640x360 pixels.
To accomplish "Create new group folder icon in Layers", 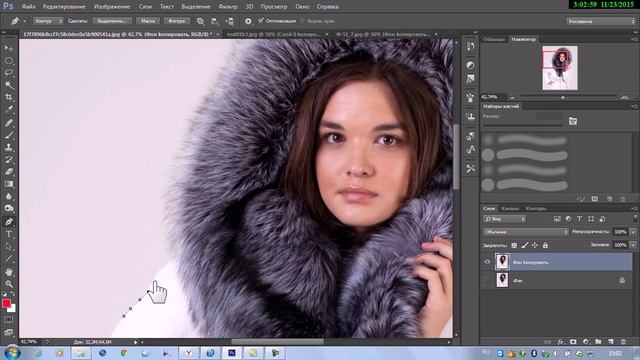I will [x=598, y=342].
